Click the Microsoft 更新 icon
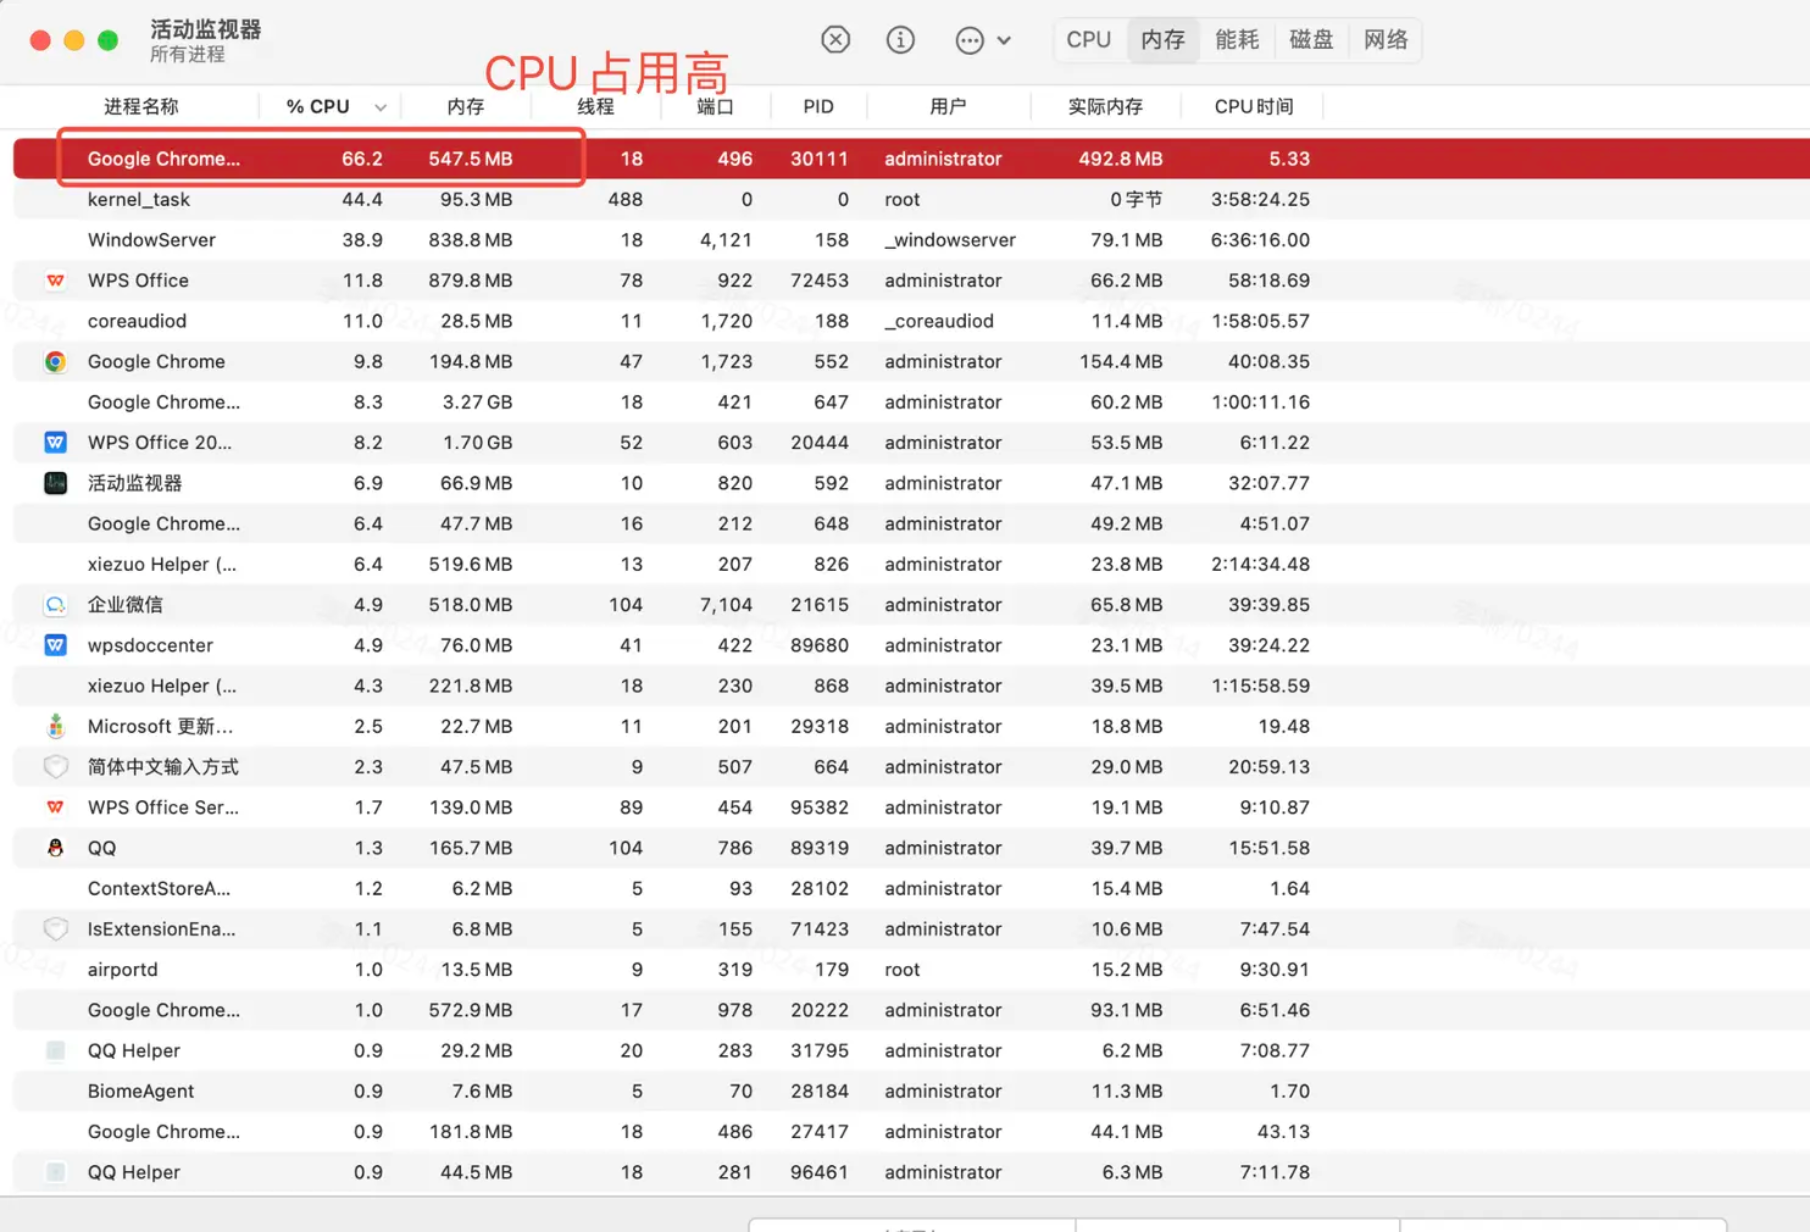 coord(55,727)
